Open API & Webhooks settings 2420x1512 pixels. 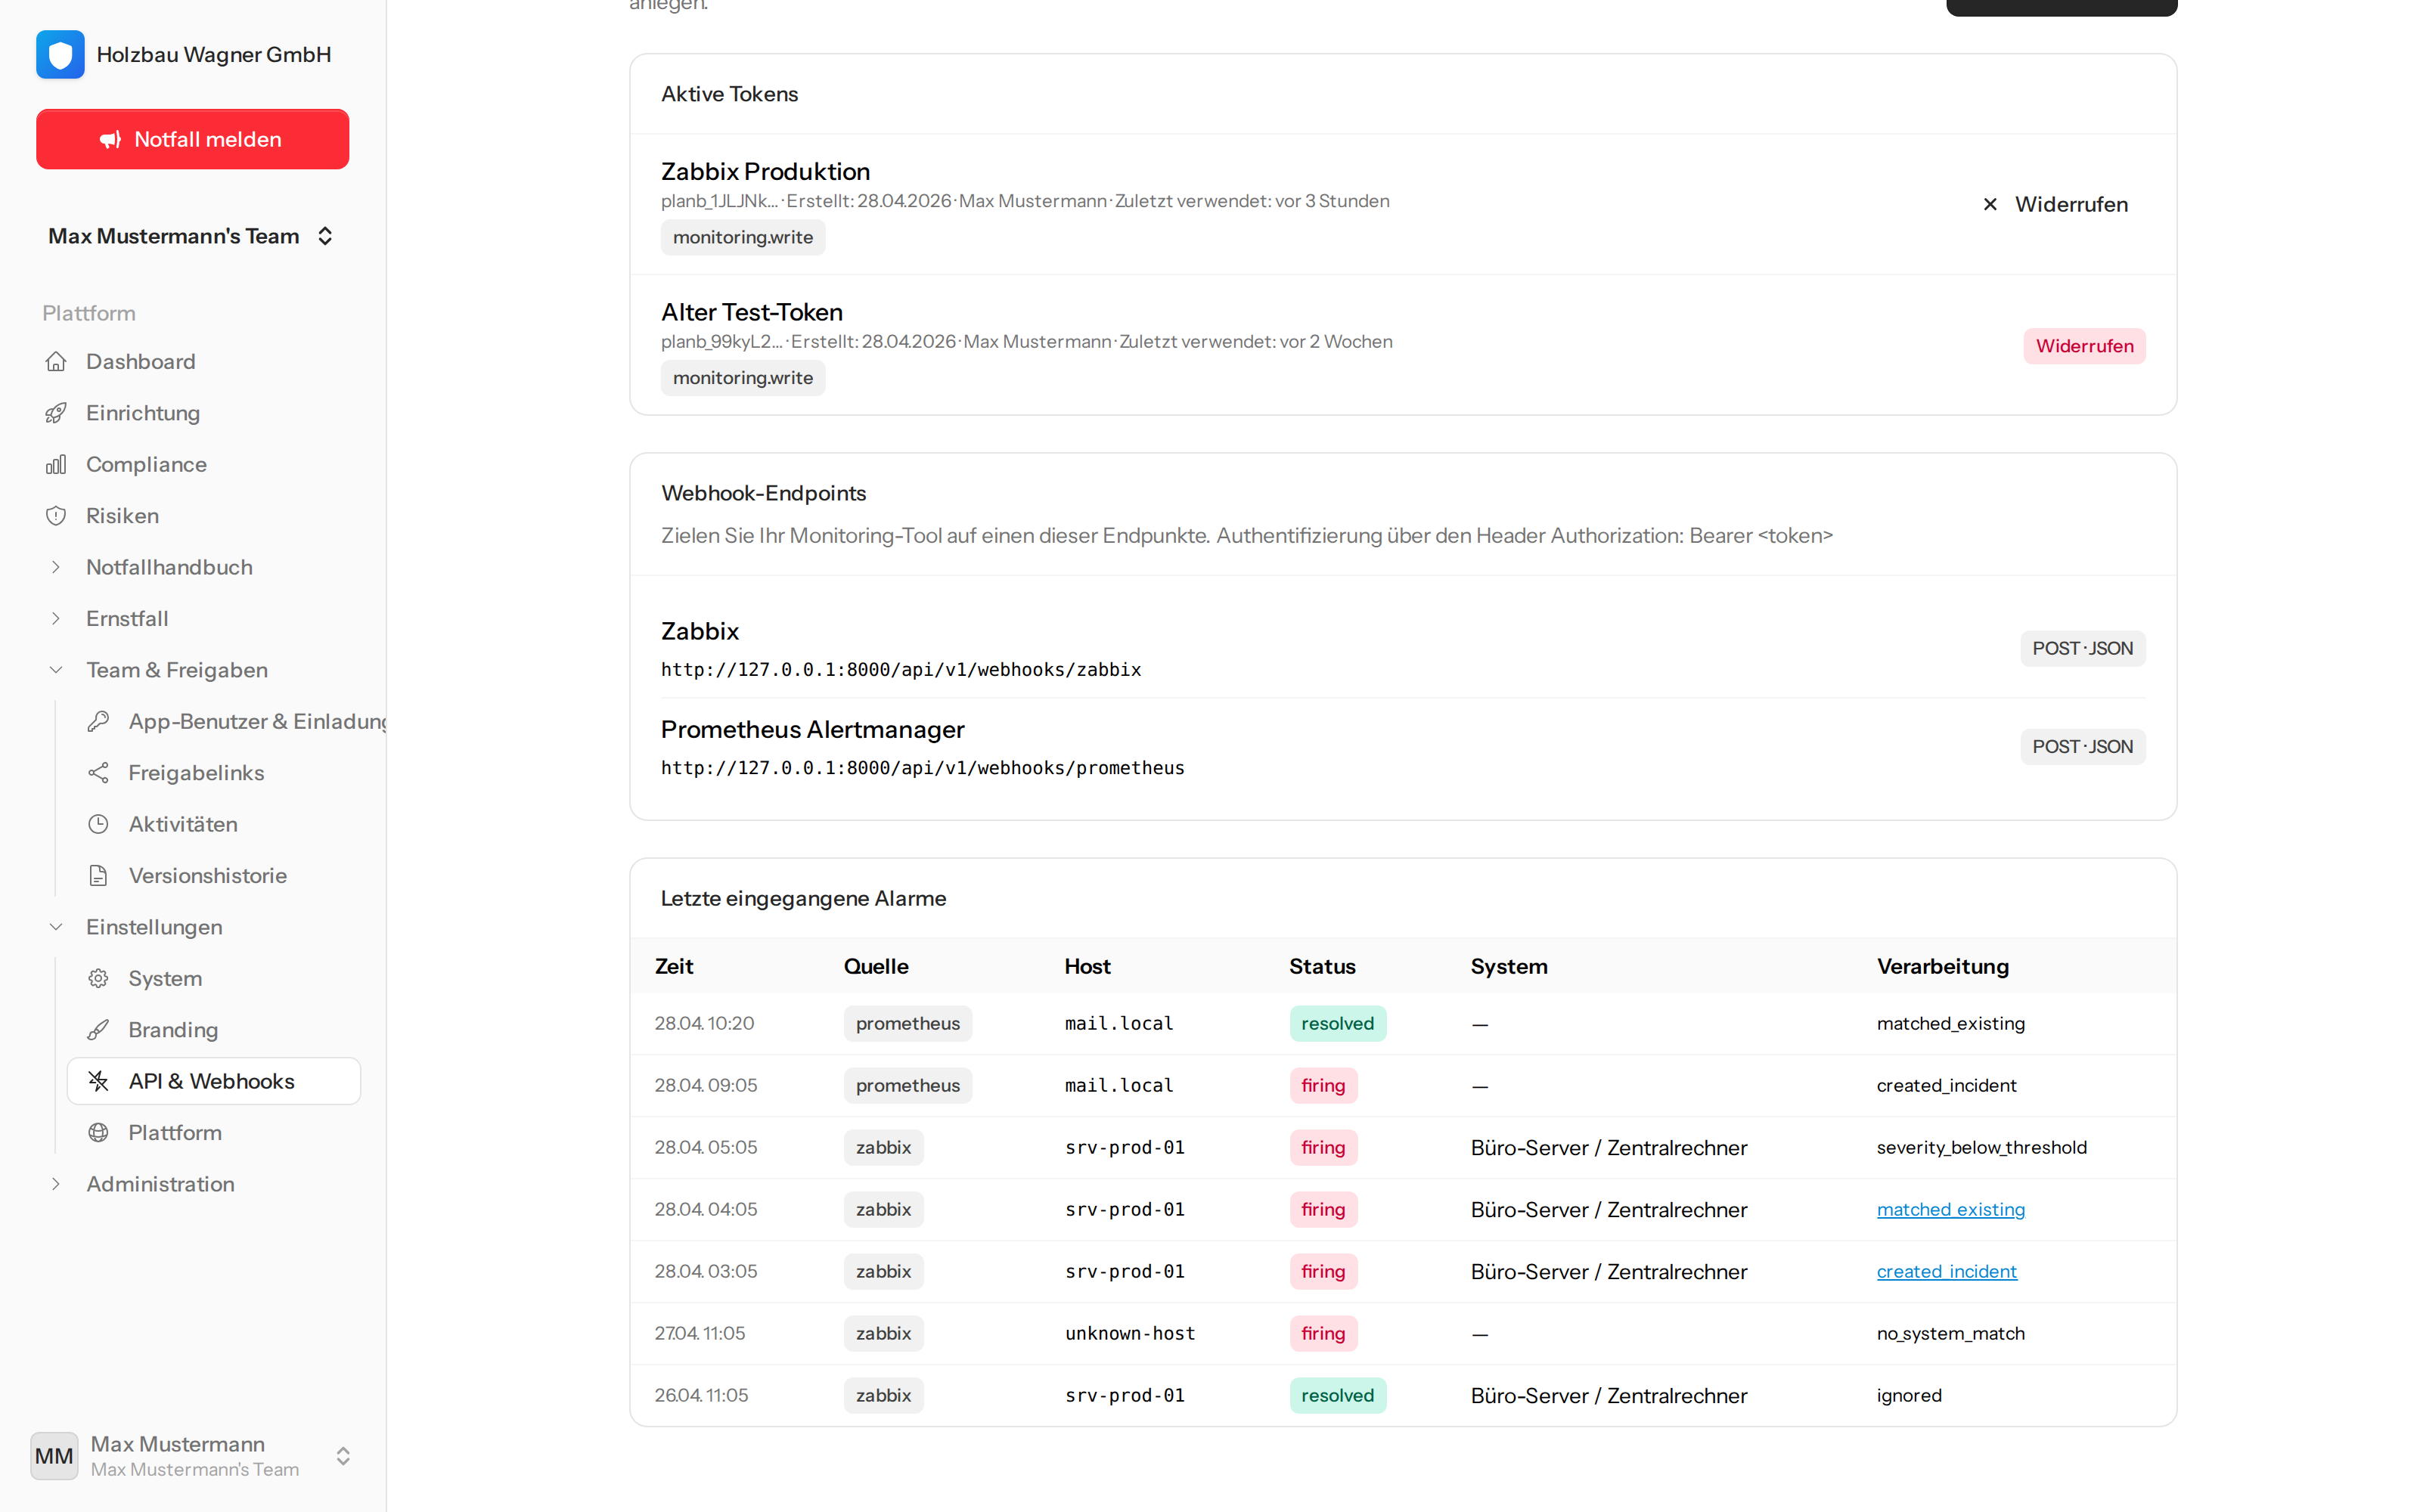(x=214, y=1081)
